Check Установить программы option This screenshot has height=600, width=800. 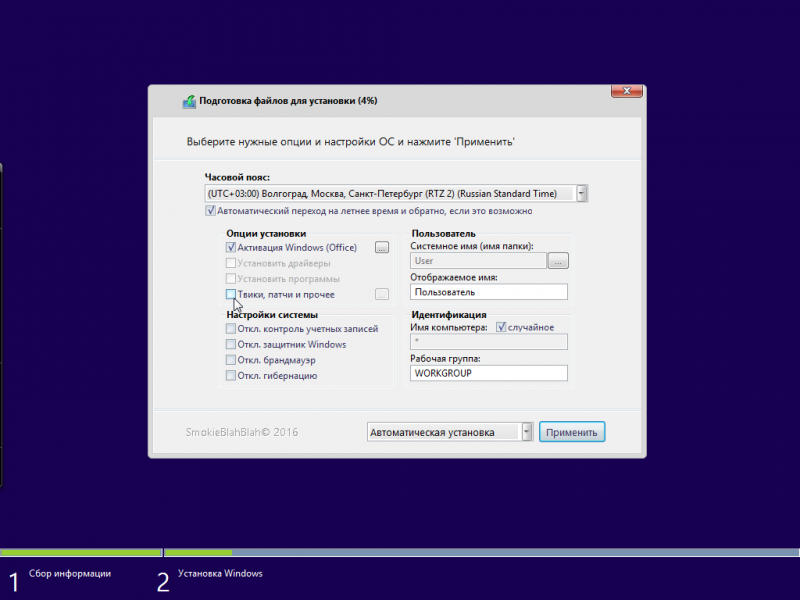[x=231, y=279]
